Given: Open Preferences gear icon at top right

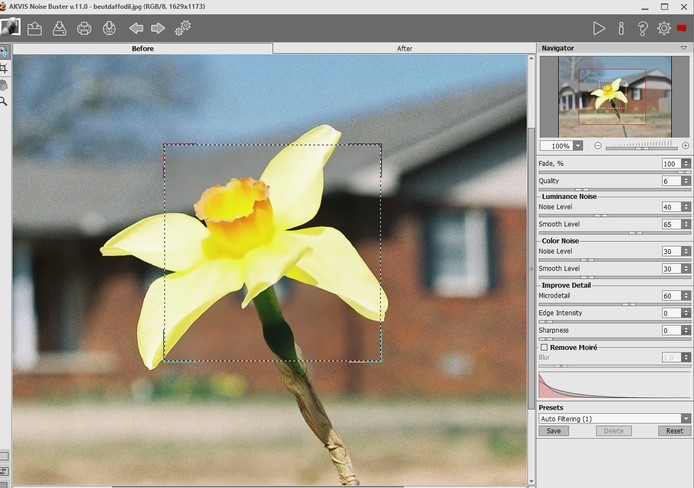Looking at the screenshot, I should point(664,28).
